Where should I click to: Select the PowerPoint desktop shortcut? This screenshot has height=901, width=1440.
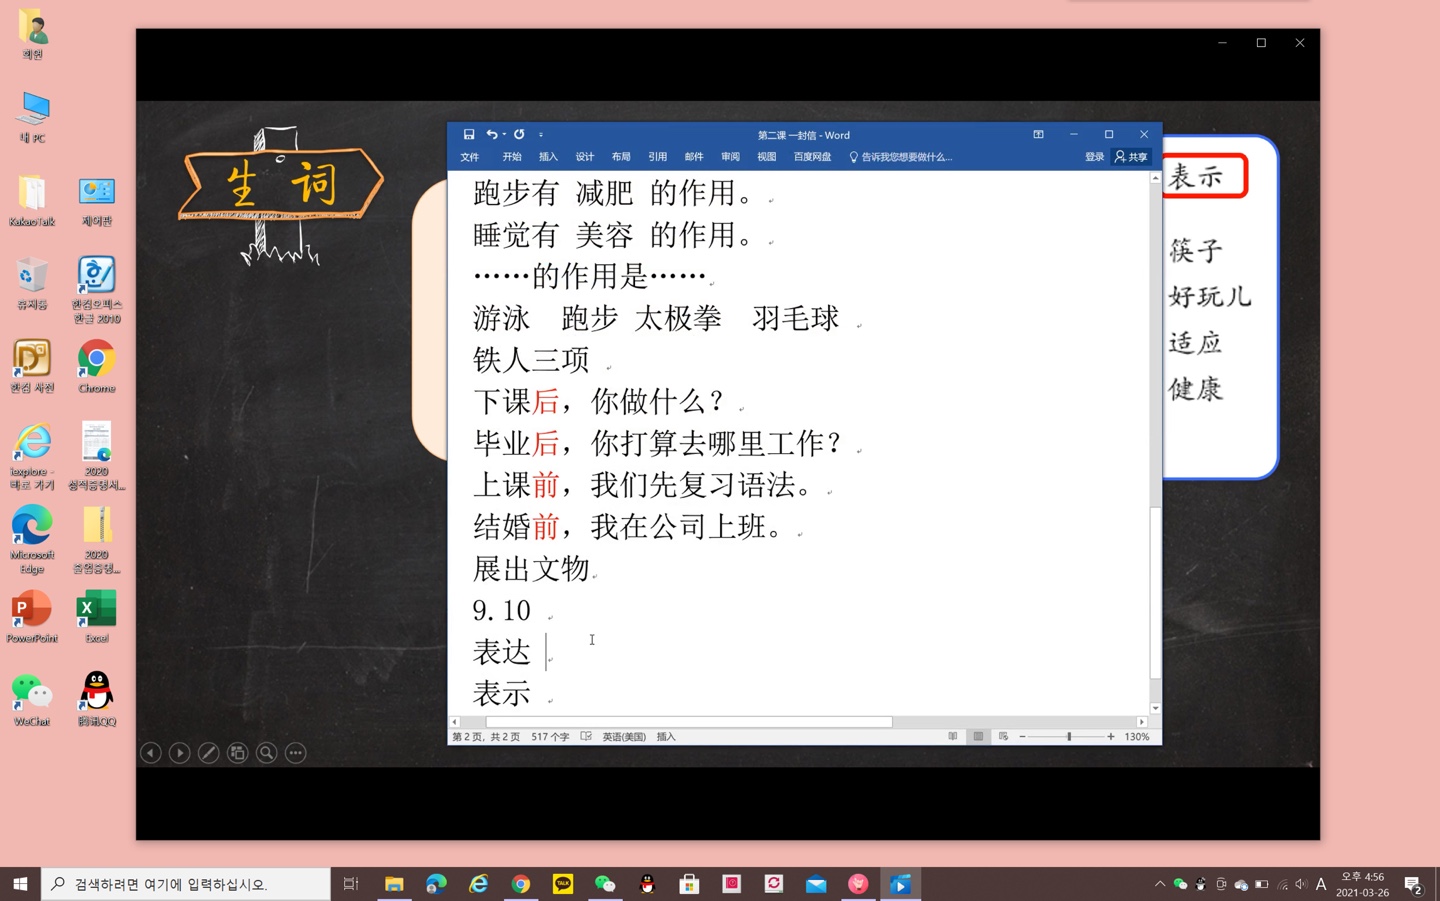click(32, 617)
